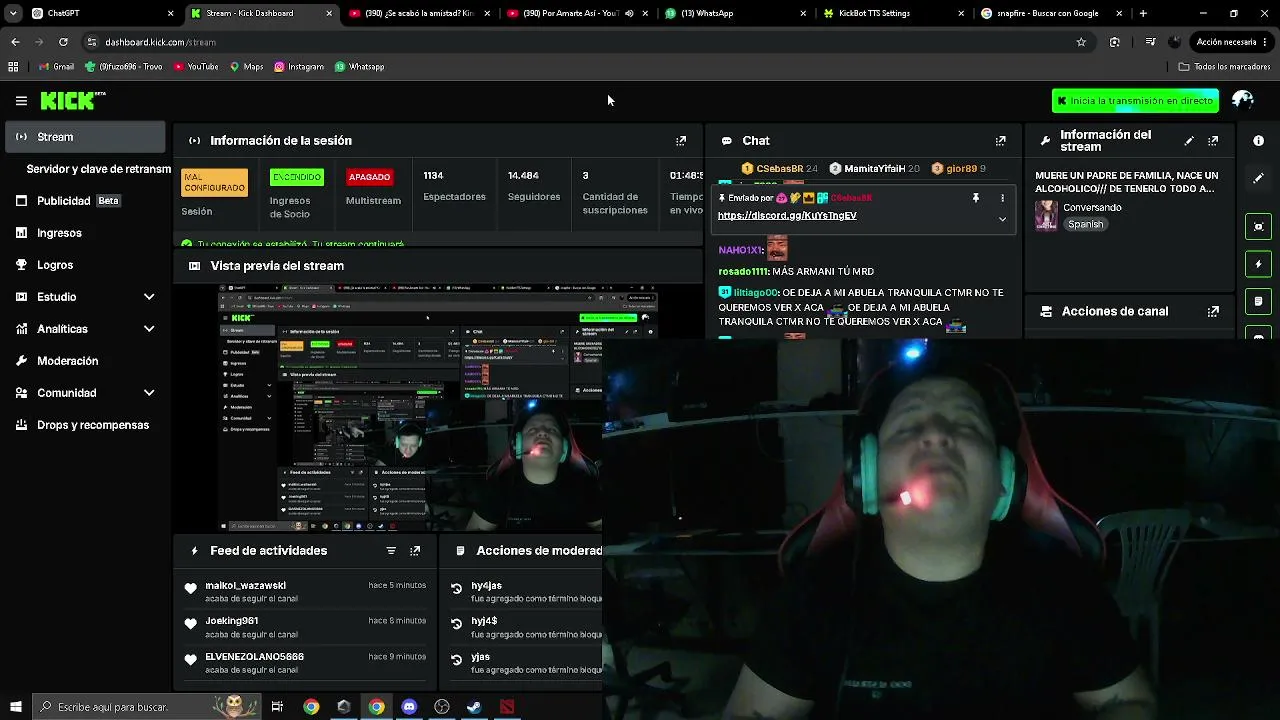Viewport: 1280px width, 720px height.
Task: Undo the yjas blocked term action
Action: [457, 660]
